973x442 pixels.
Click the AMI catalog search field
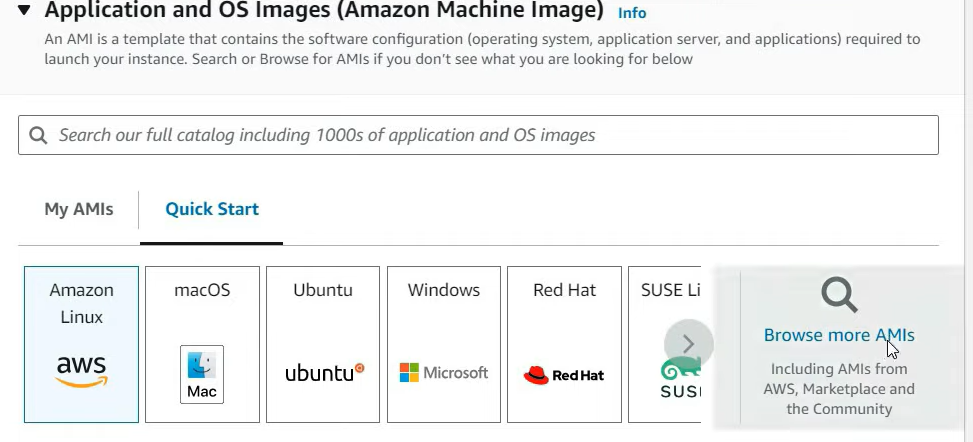tap(478, 135)
